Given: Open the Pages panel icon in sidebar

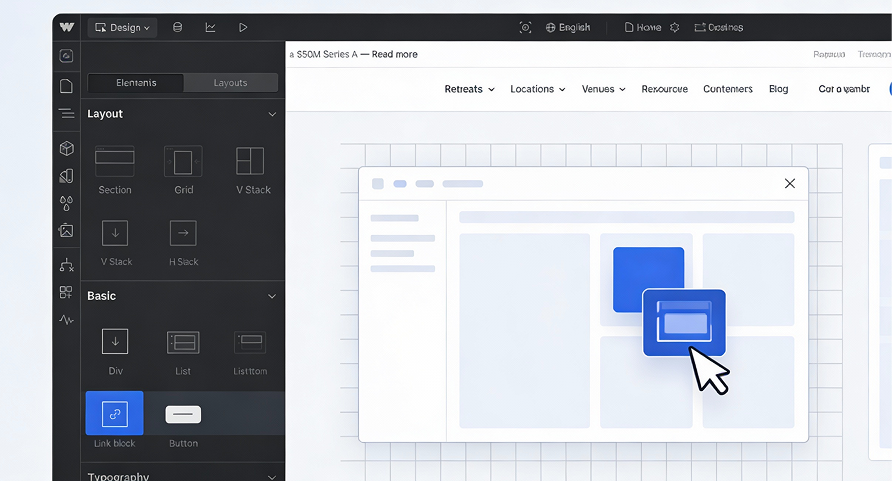Looking at the screenshot, I should 66,86.
